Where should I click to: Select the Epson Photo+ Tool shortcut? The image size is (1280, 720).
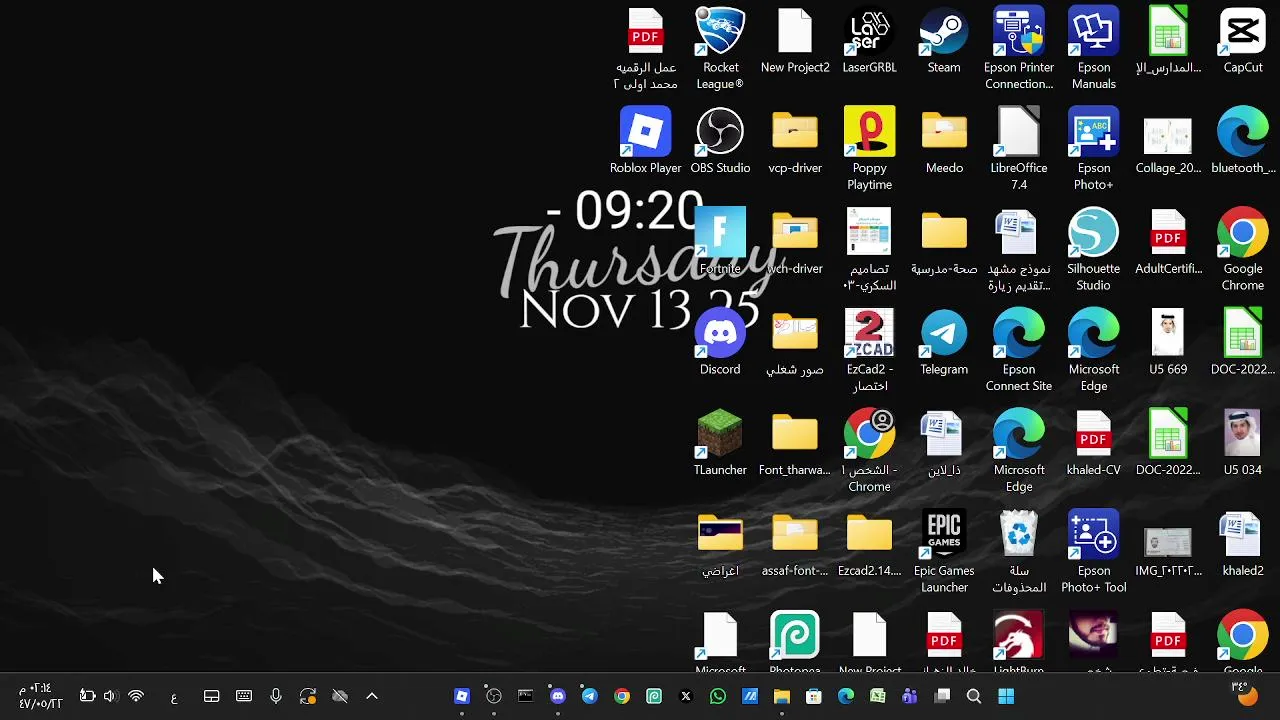1093,551
